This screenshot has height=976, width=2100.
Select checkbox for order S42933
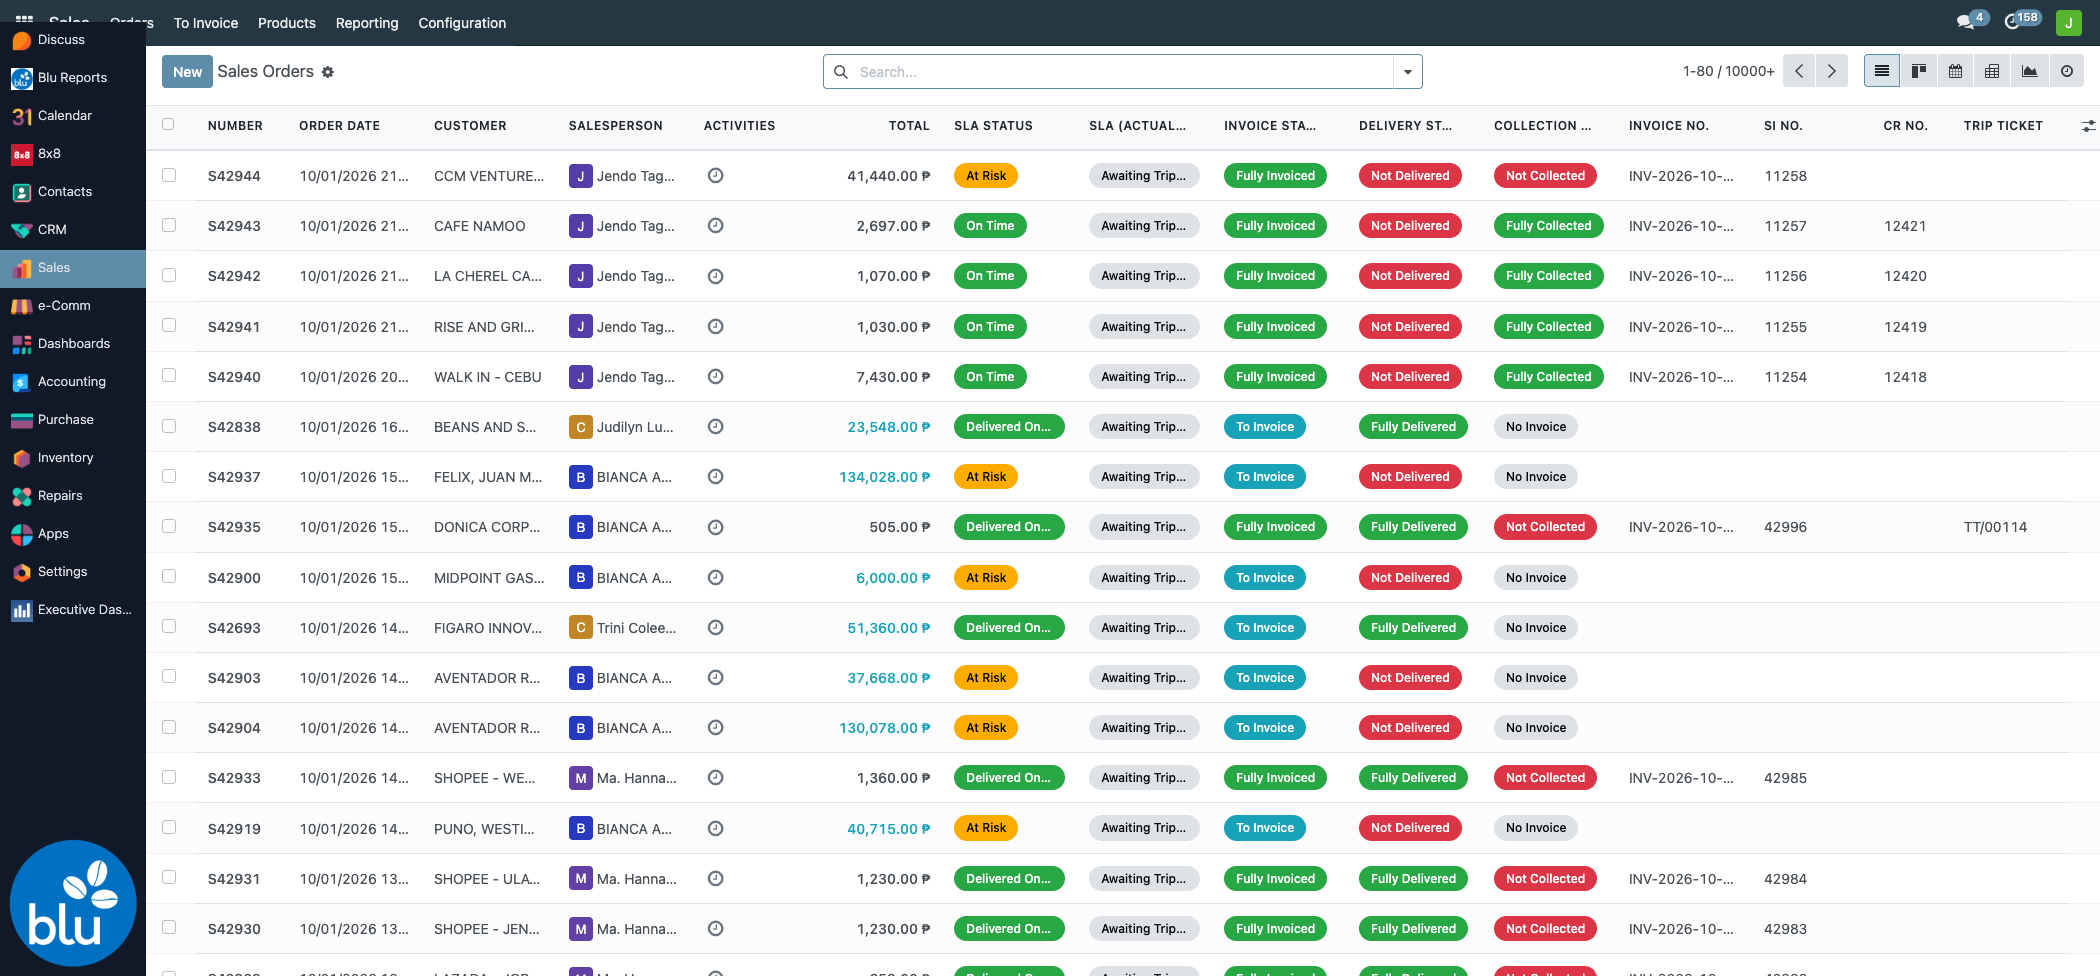tap(168, 777)
